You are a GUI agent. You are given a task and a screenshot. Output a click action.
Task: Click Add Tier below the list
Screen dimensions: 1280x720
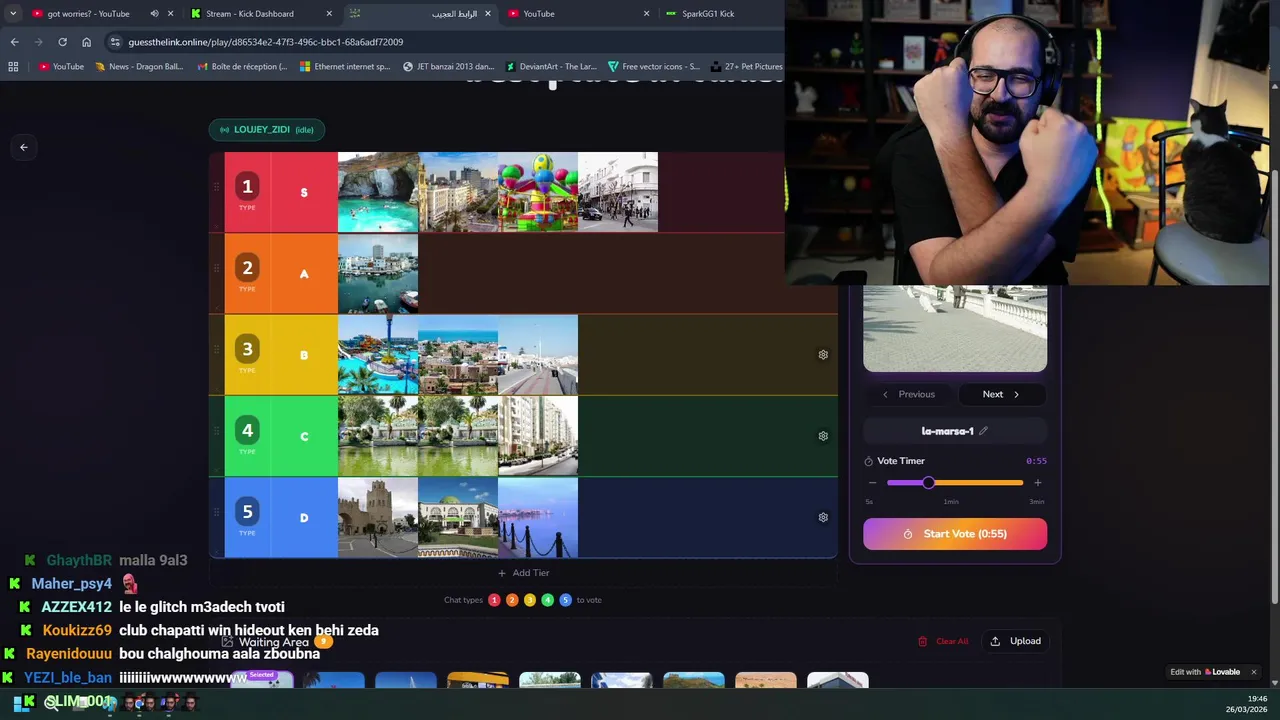tap(523, 573)
